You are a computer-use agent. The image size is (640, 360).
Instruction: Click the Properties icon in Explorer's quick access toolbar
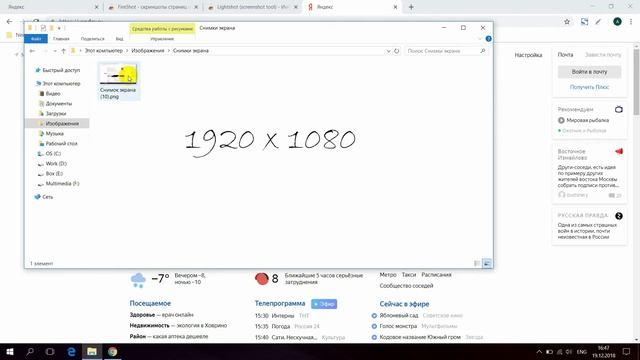[43, 28]
